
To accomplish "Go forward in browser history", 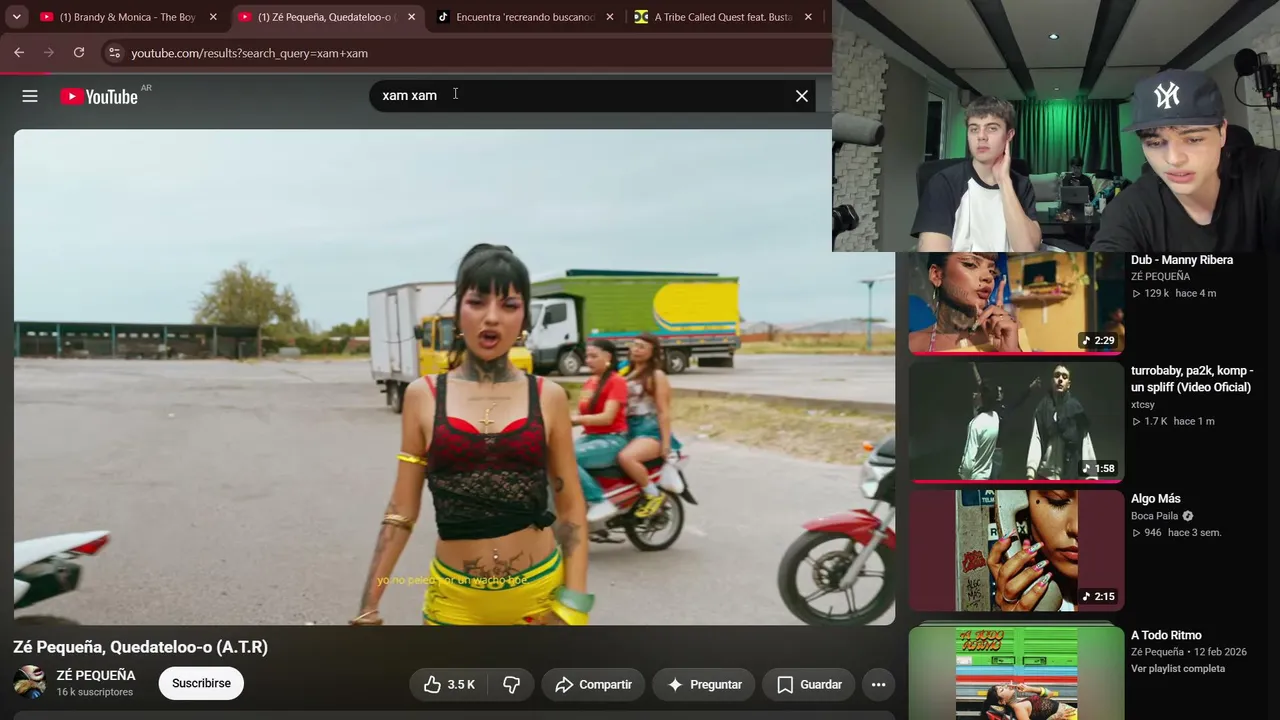I will [49, 53].
